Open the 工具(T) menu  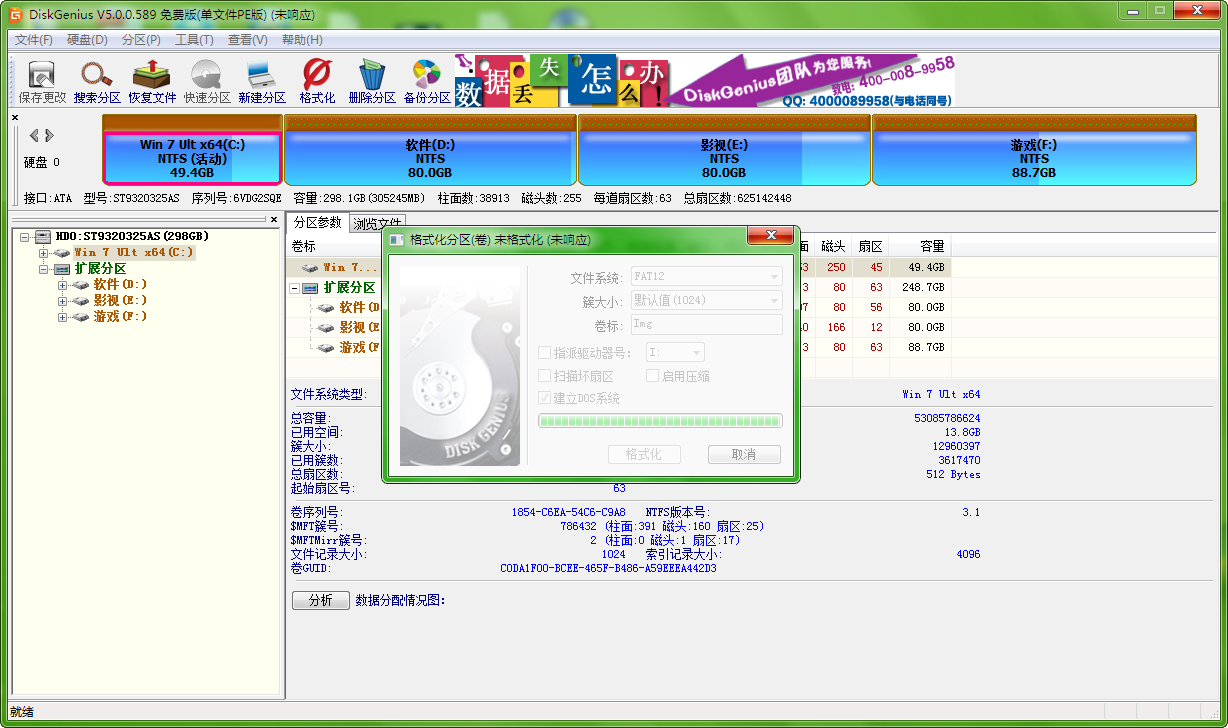[194, 40]
